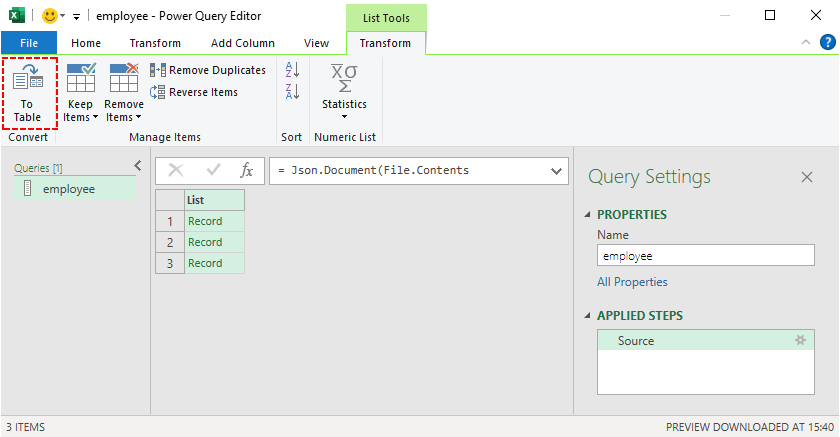
Task: Expand the formula bar with the chevron
Action: tap(557, 171)
